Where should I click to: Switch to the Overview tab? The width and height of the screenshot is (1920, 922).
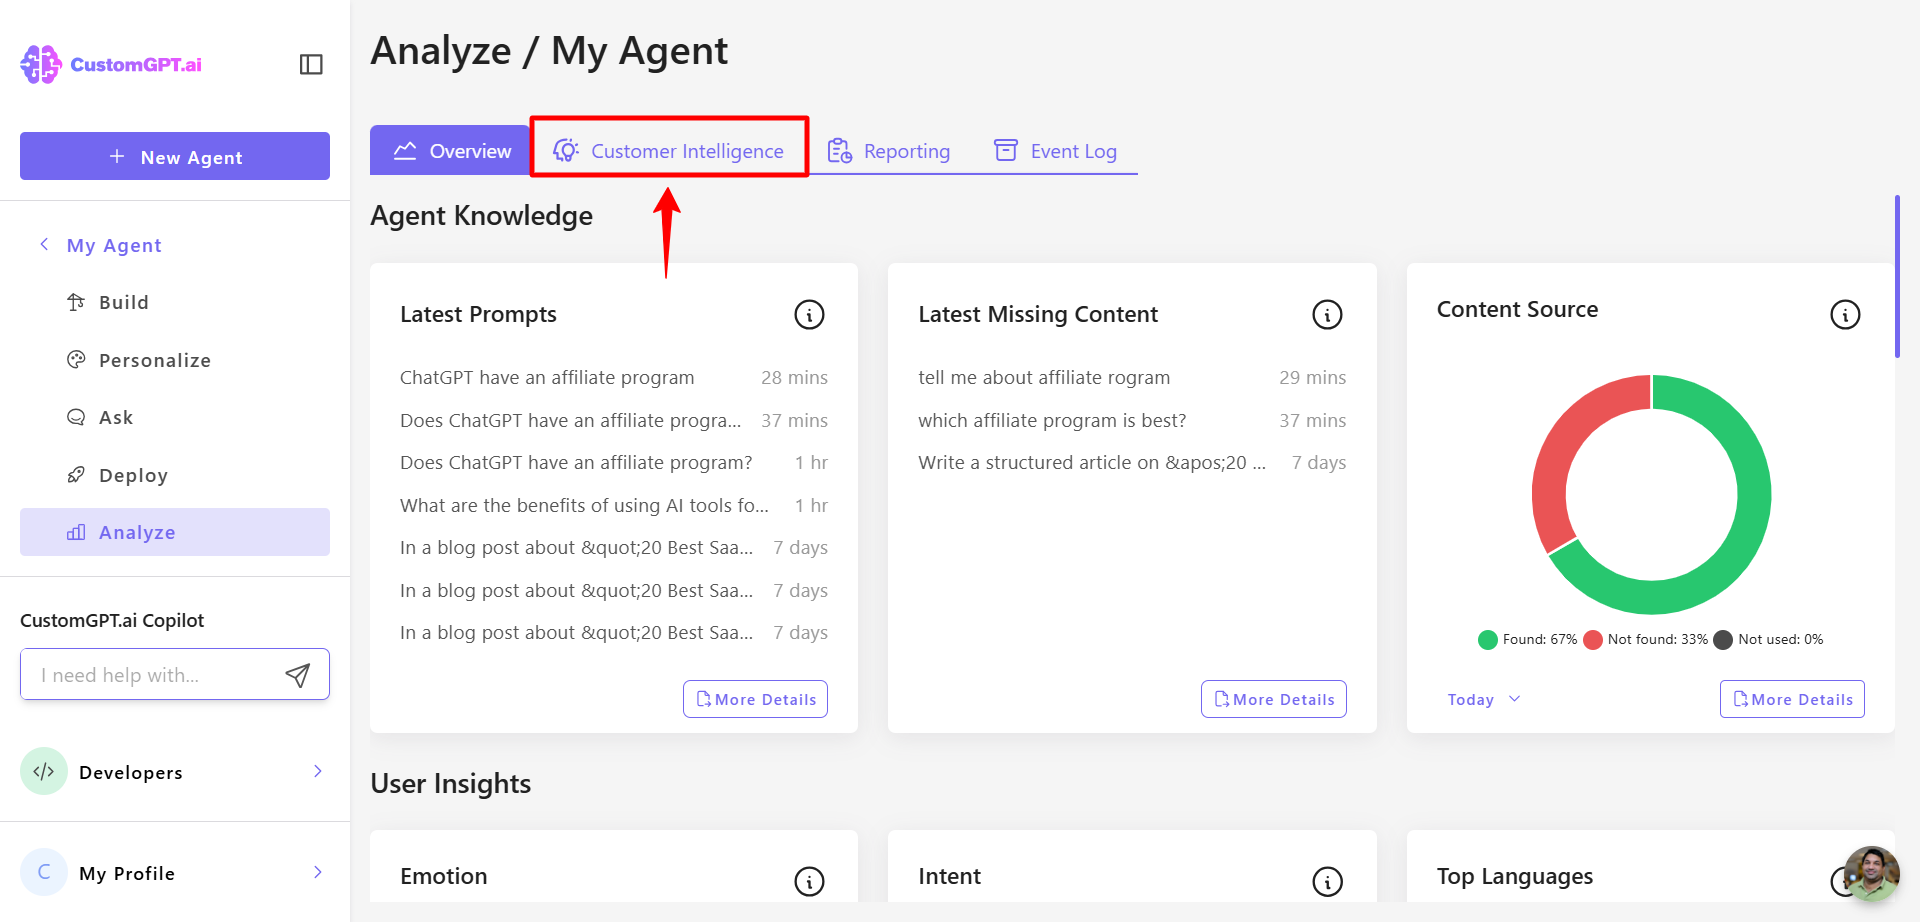pos(450,150)
